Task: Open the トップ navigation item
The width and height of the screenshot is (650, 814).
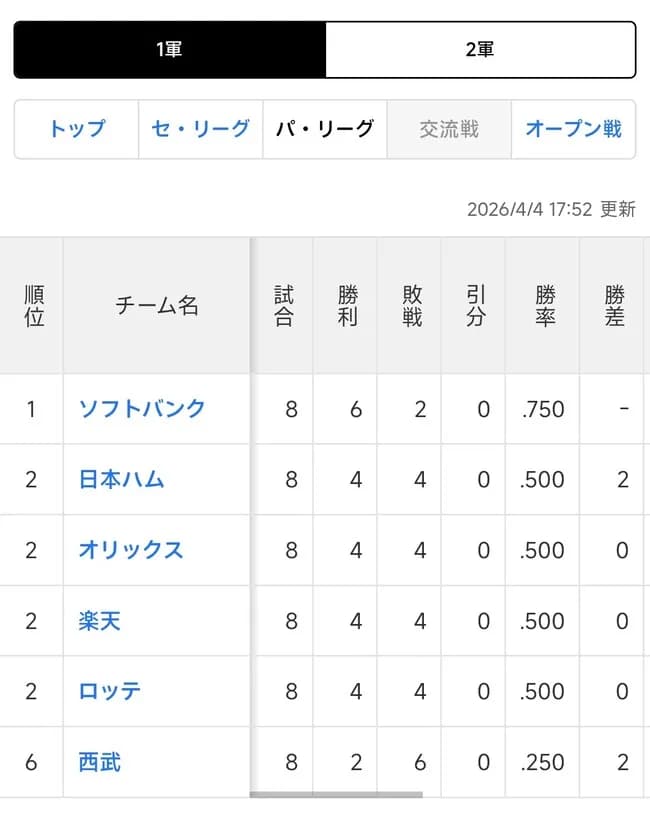Action: pyautogui.click(x=75, y=129)
